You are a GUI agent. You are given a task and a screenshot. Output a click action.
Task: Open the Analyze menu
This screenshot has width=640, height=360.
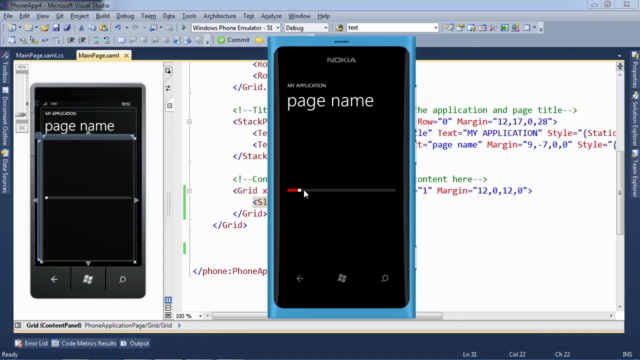[271, 16]
